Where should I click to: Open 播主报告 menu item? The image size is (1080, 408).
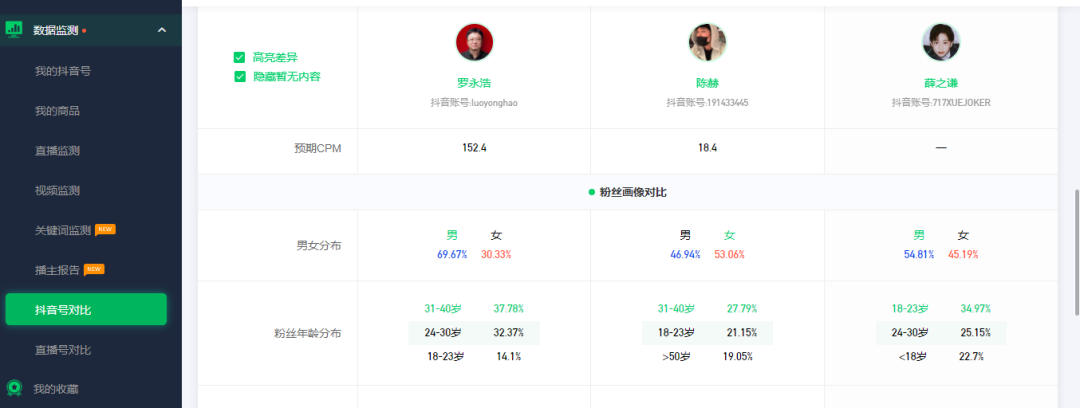(57, 269)
